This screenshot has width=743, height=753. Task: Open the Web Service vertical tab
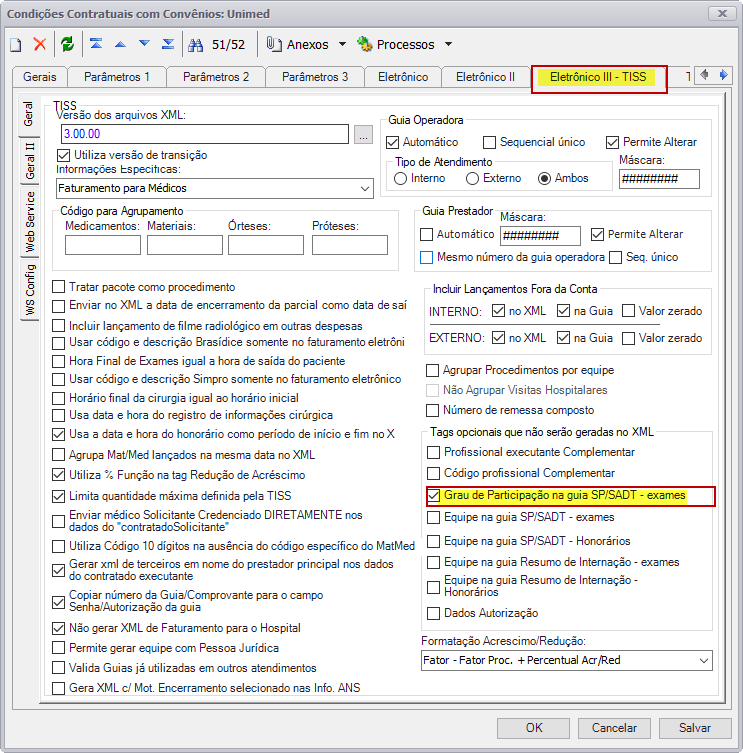[x=30, y=222]
